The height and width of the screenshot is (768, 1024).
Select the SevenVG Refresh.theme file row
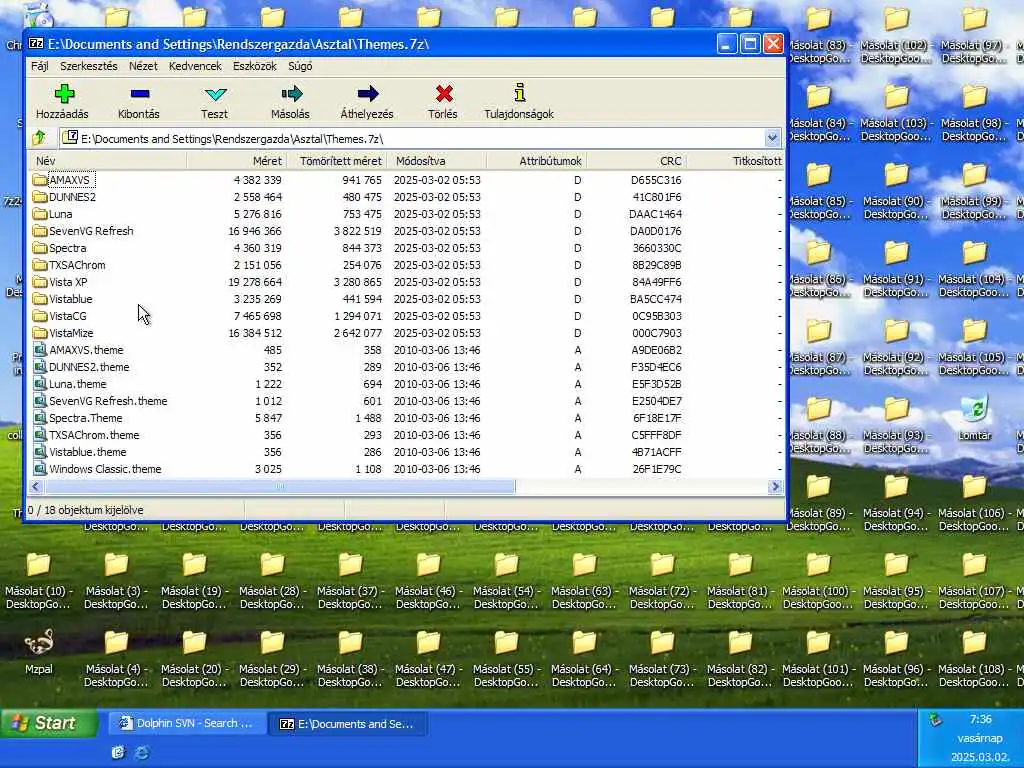coord(405,400)
